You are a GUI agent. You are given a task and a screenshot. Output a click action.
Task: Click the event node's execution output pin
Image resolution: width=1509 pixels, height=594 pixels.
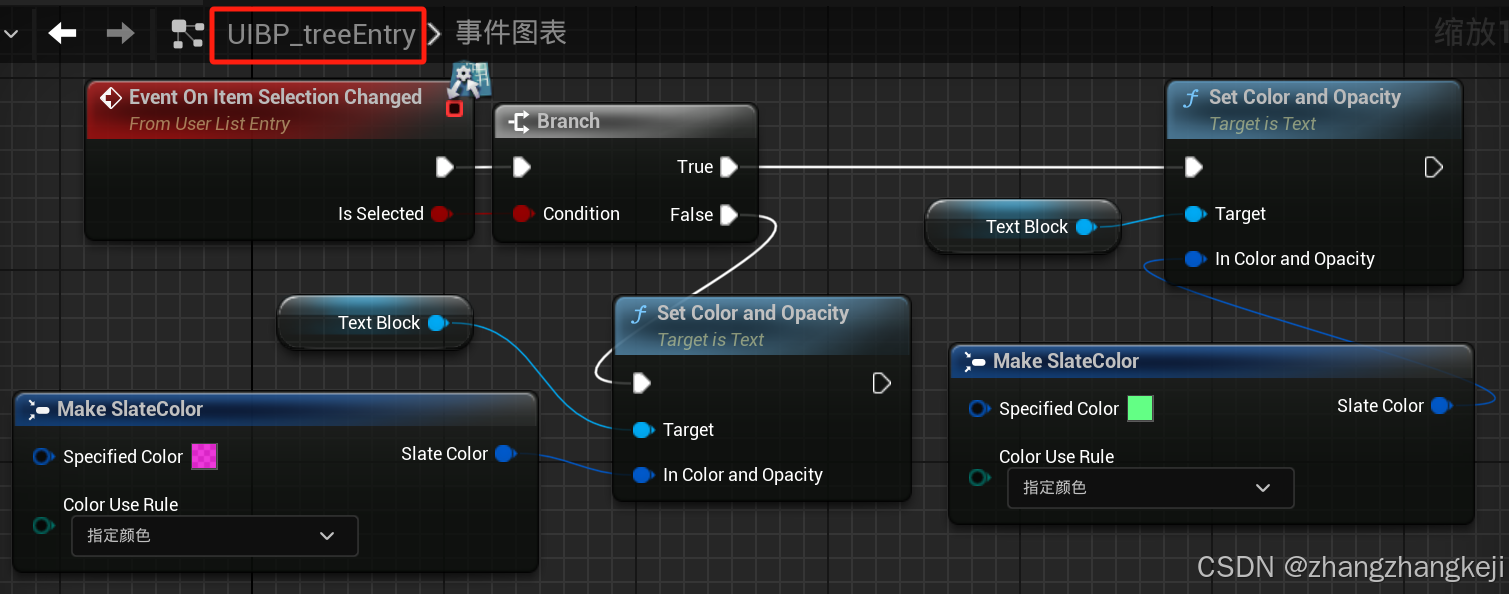pos(445,167)
